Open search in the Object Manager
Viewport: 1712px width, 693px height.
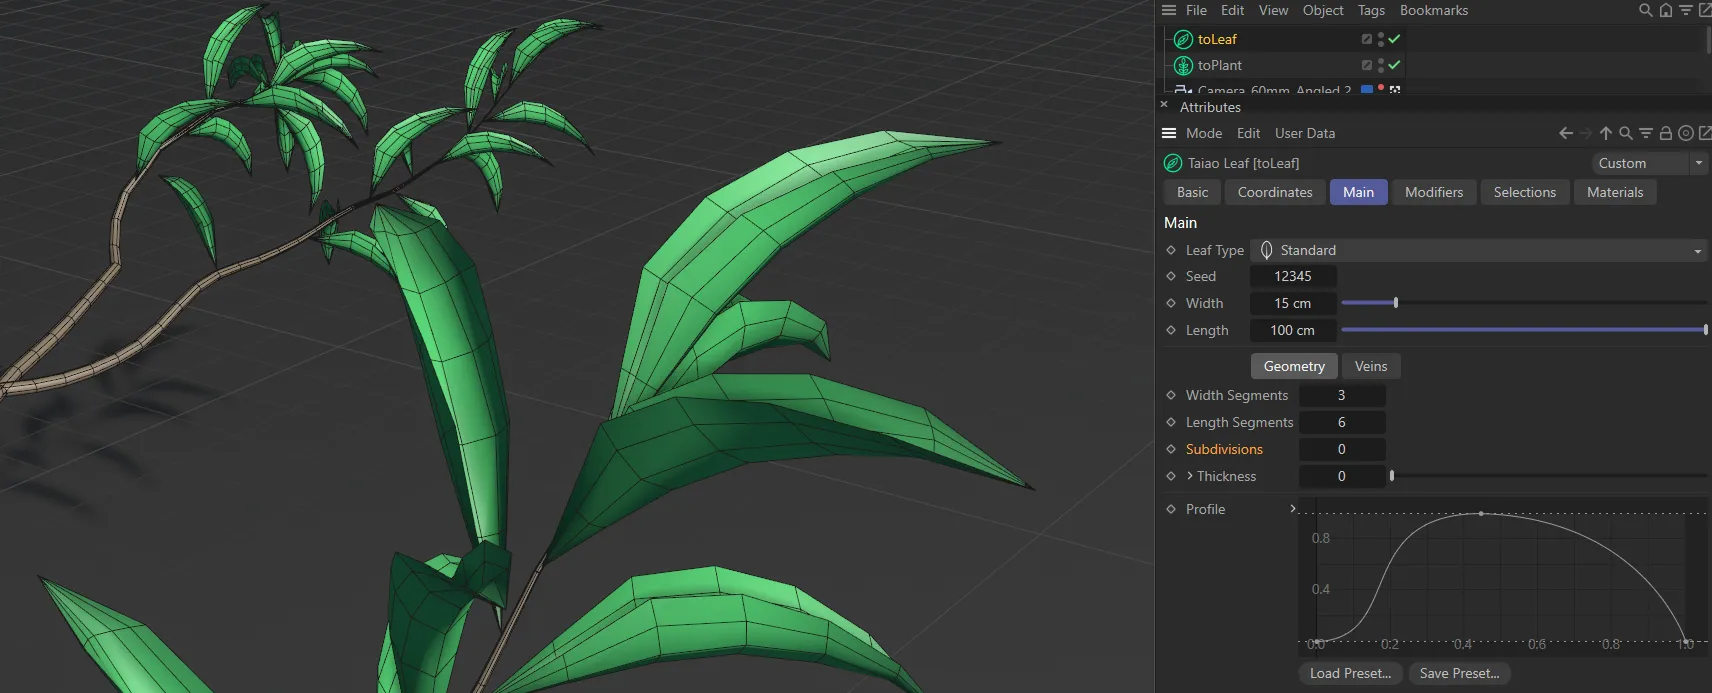tap(1645, 10)
